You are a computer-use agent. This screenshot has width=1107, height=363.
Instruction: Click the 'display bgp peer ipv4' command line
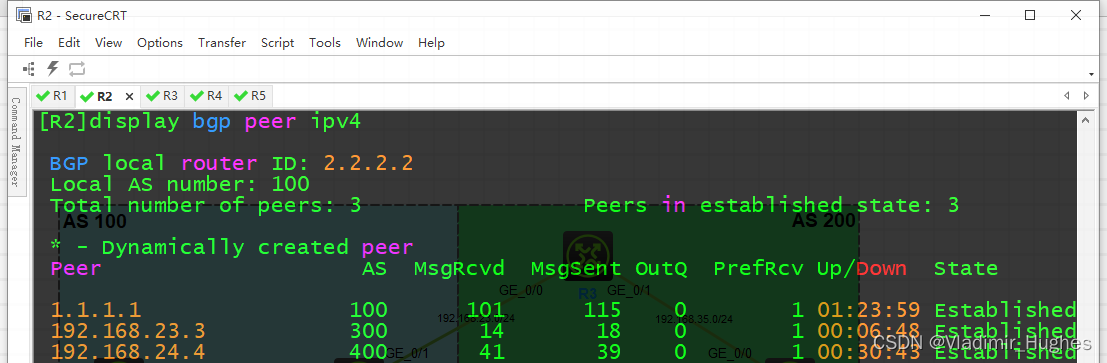point(200,121)
